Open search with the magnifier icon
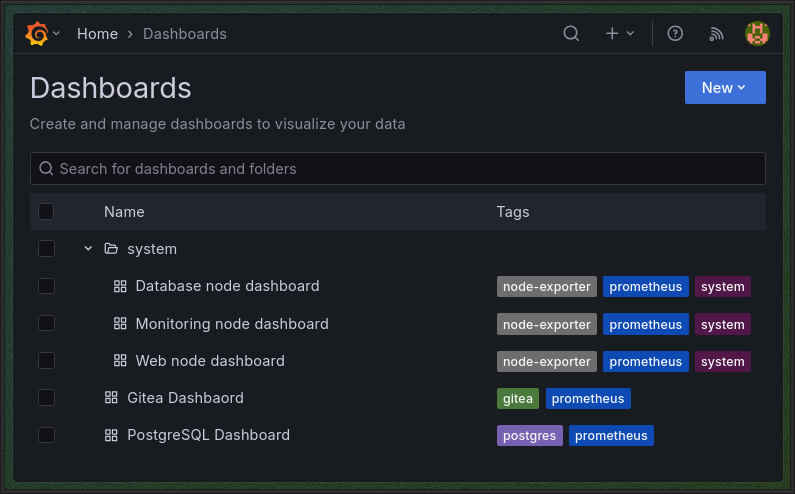Viewport: 795px width, 494px height. [x=571, y=33]
